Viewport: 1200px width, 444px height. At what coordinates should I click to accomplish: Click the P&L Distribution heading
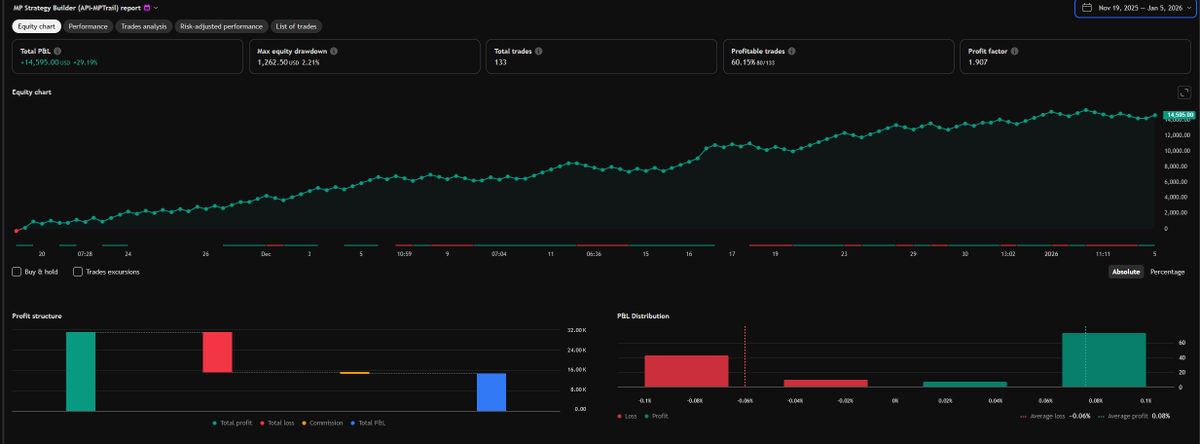(644, 316)
